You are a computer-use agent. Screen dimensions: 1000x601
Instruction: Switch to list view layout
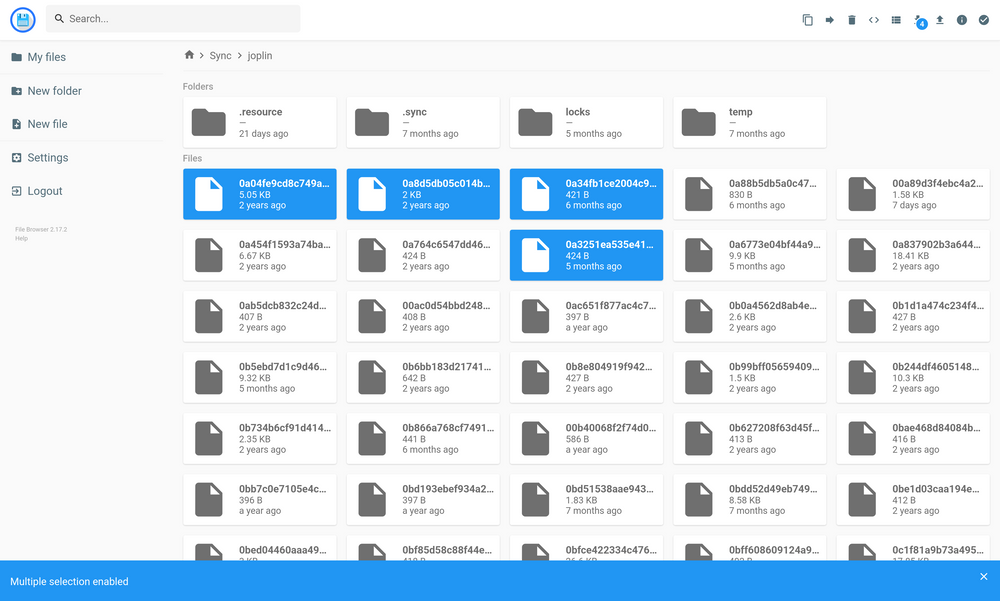(896, 19)
